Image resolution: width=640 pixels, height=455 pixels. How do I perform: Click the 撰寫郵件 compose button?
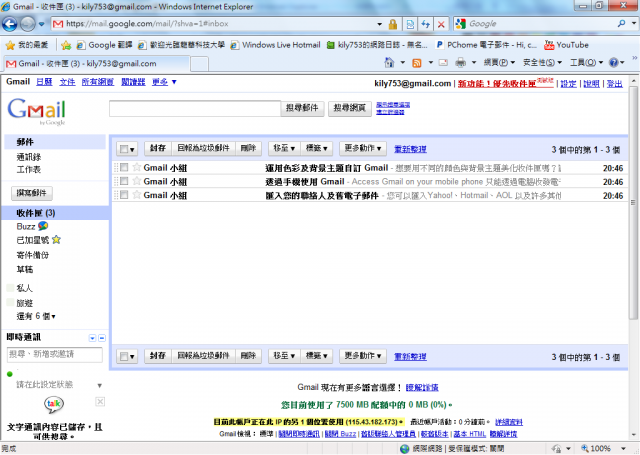coord(32,193)
